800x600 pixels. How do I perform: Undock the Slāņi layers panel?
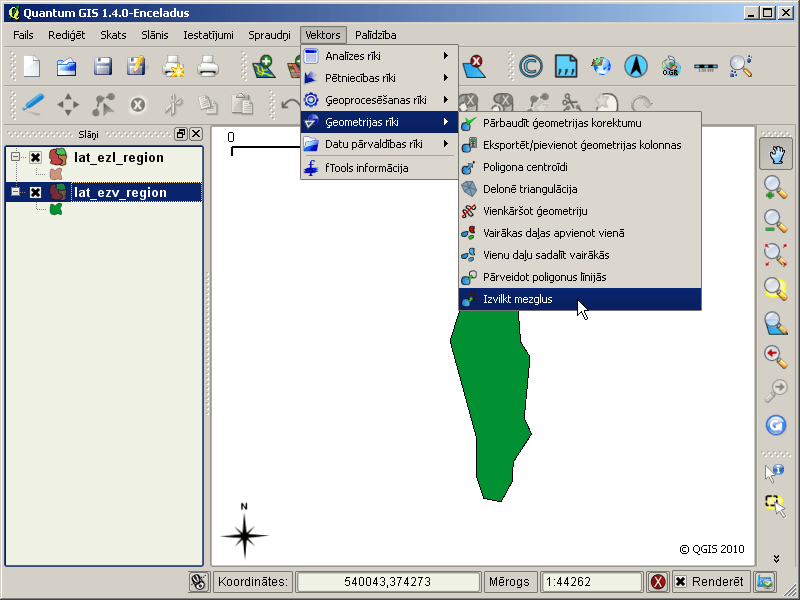(181, 134)
